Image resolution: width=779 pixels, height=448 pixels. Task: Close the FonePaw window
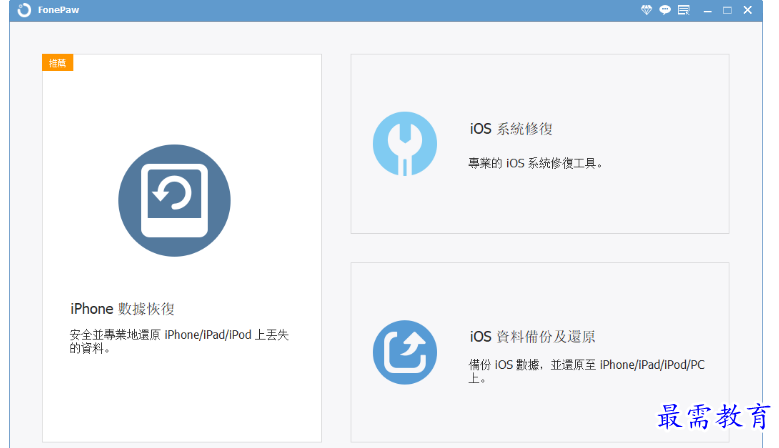coord(747,10)
